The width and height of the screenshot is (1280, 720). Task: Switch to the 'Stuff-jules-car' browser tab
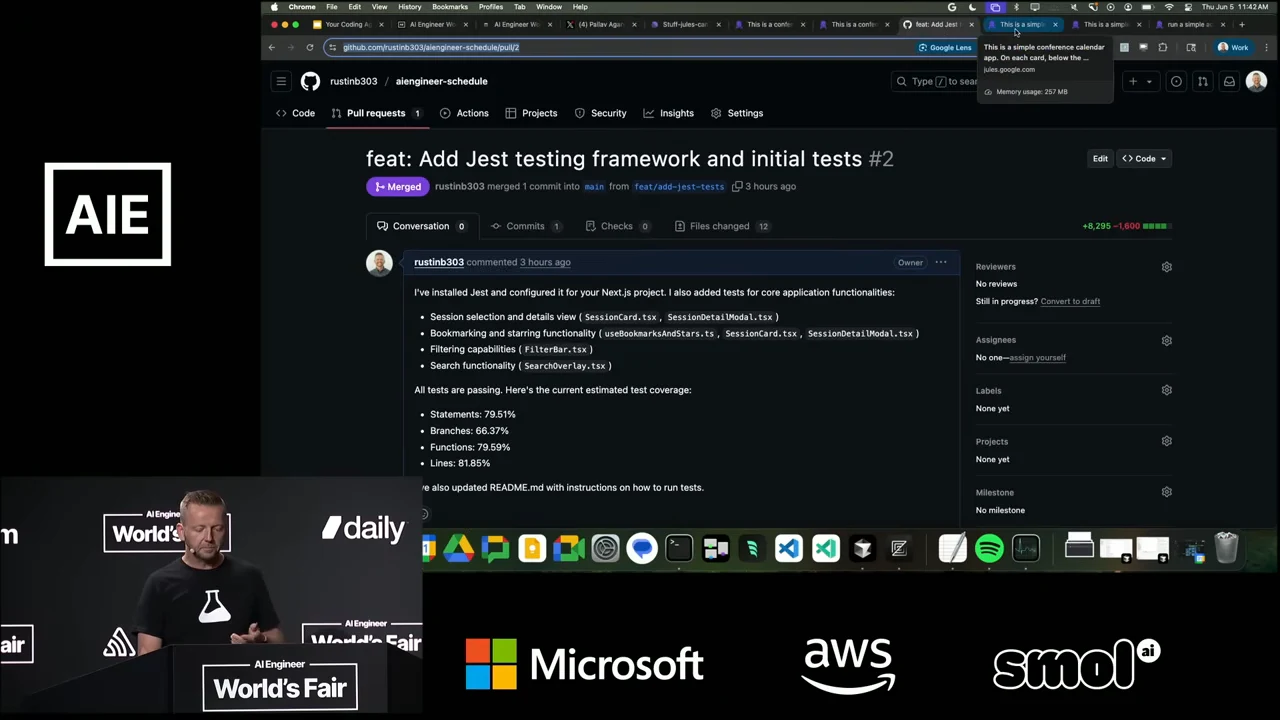pyautogui.click(x=686, y=24)
